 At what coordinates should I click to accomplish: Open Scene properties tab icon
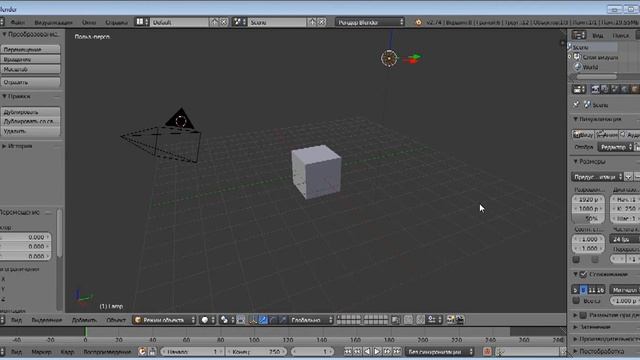tap(615, 89)
